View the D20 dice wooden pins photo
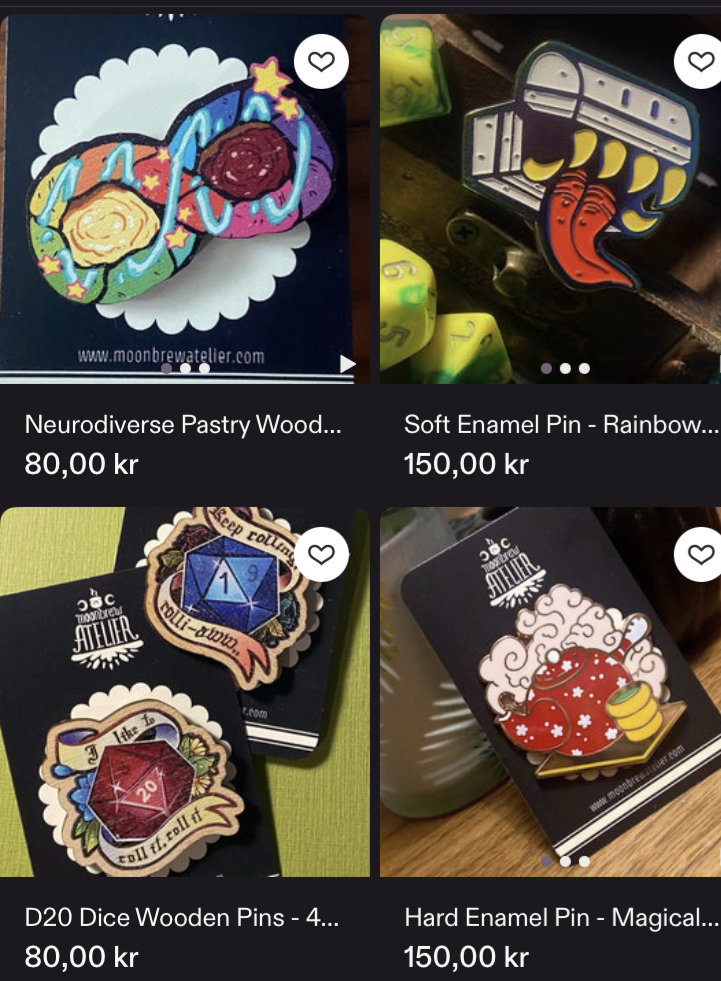721x981 pixels. coord(185,692)
